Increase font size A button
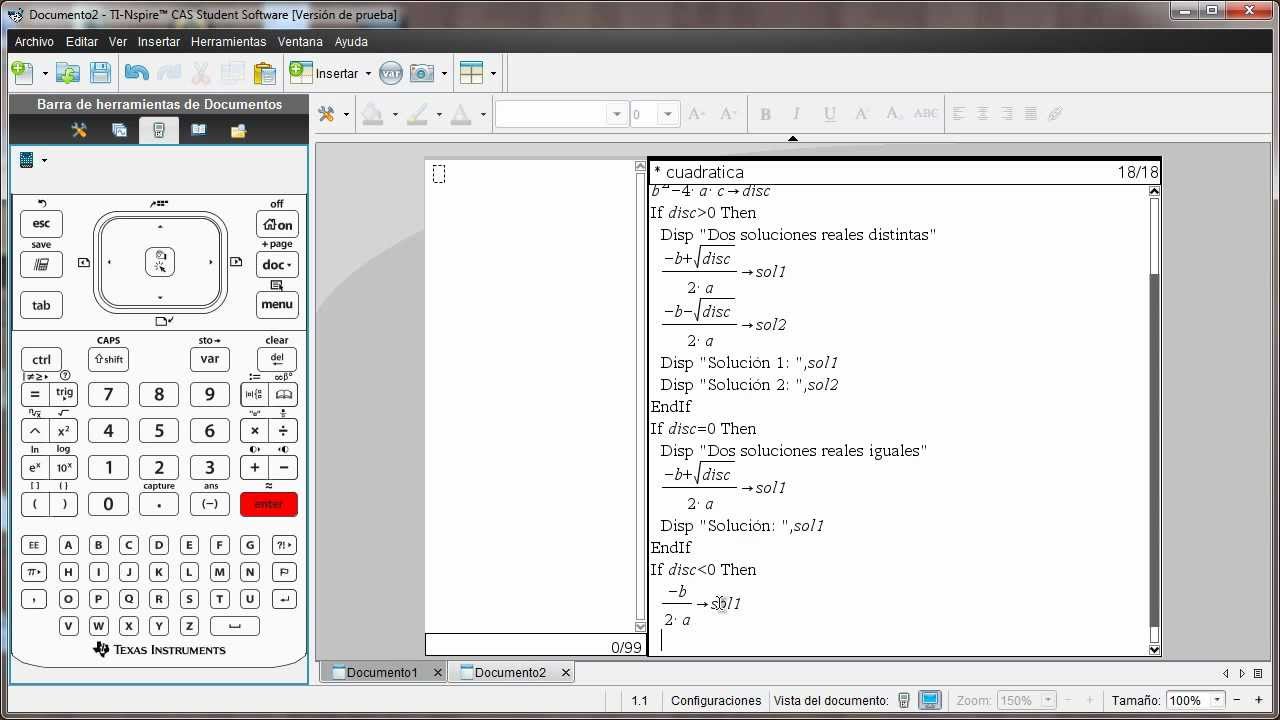 click(x=697, y=114)
